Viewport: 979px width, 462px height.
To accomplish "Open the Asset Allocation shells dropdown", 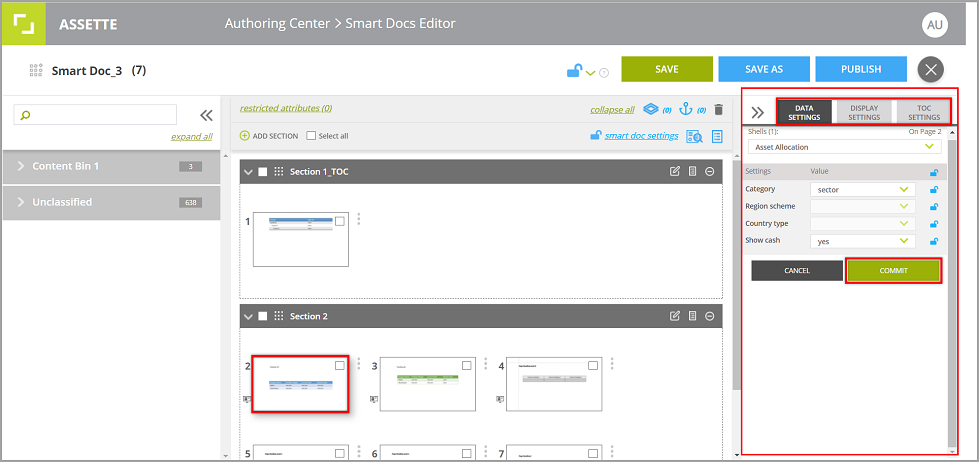I will tap(845, 147).
